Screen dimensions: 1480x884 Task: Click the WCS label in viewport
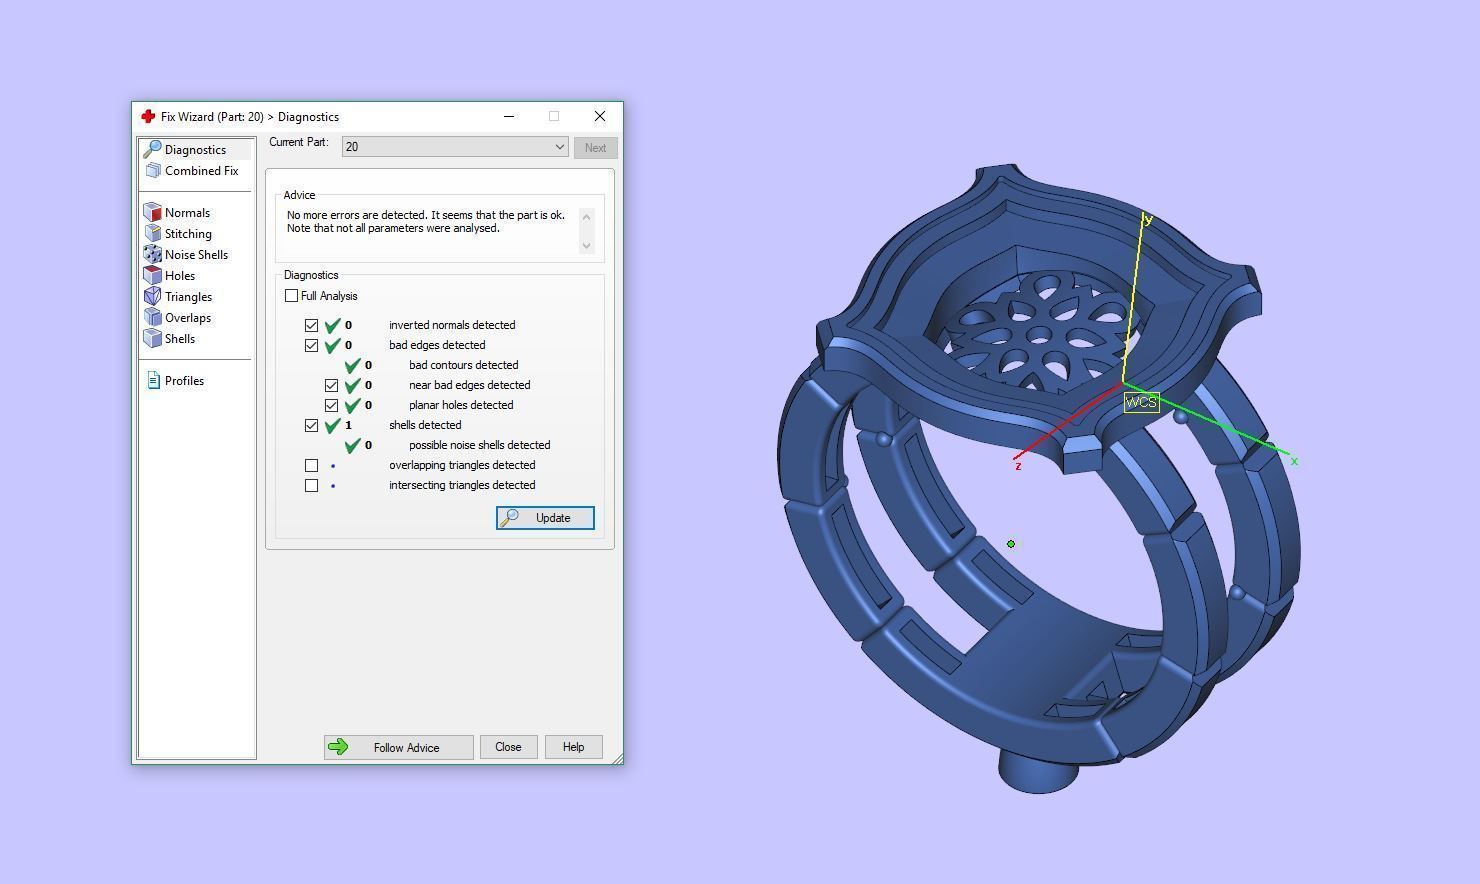tap(1141, 402)
